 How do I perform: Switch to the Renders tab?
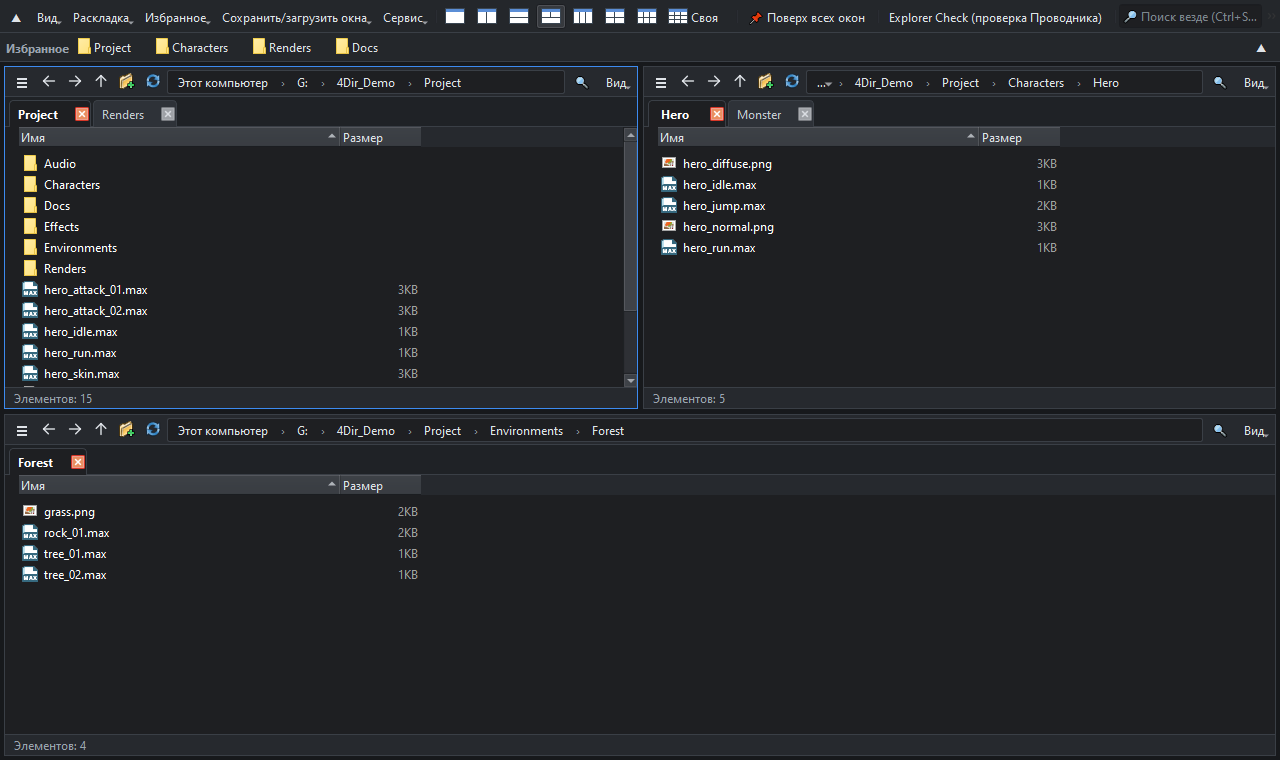coord(123,115)
